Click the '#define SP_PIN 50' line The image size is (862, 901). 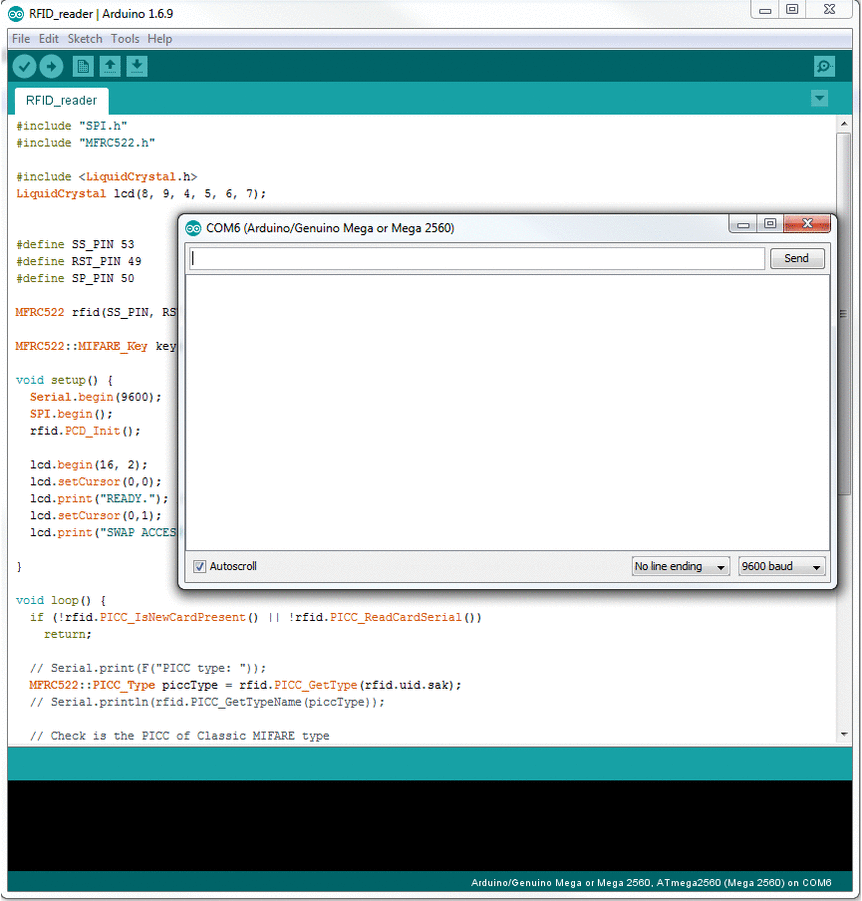(x=75, y=278)
